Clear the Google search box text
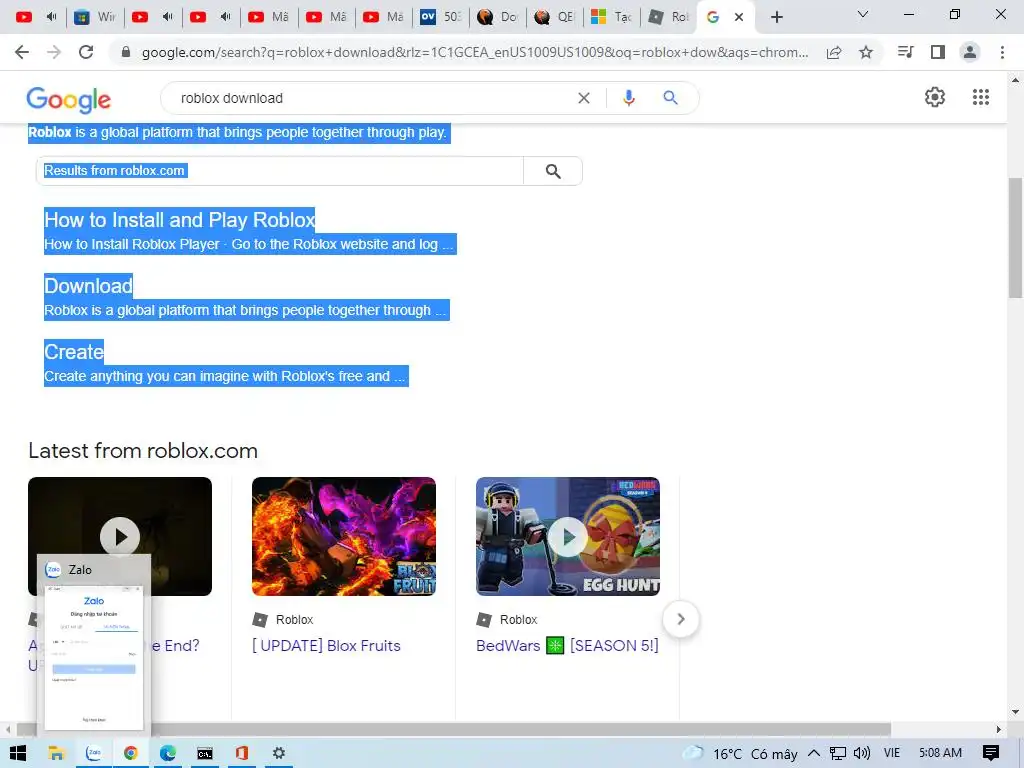The width and height of the screenshot is (1024, 768). click(x=584, y=98)
